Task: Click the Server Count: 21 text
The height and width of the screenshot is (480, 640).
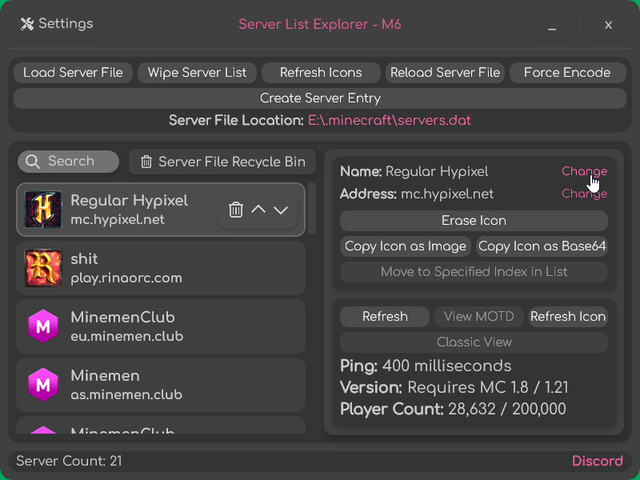Action: [x=69, y=461]
